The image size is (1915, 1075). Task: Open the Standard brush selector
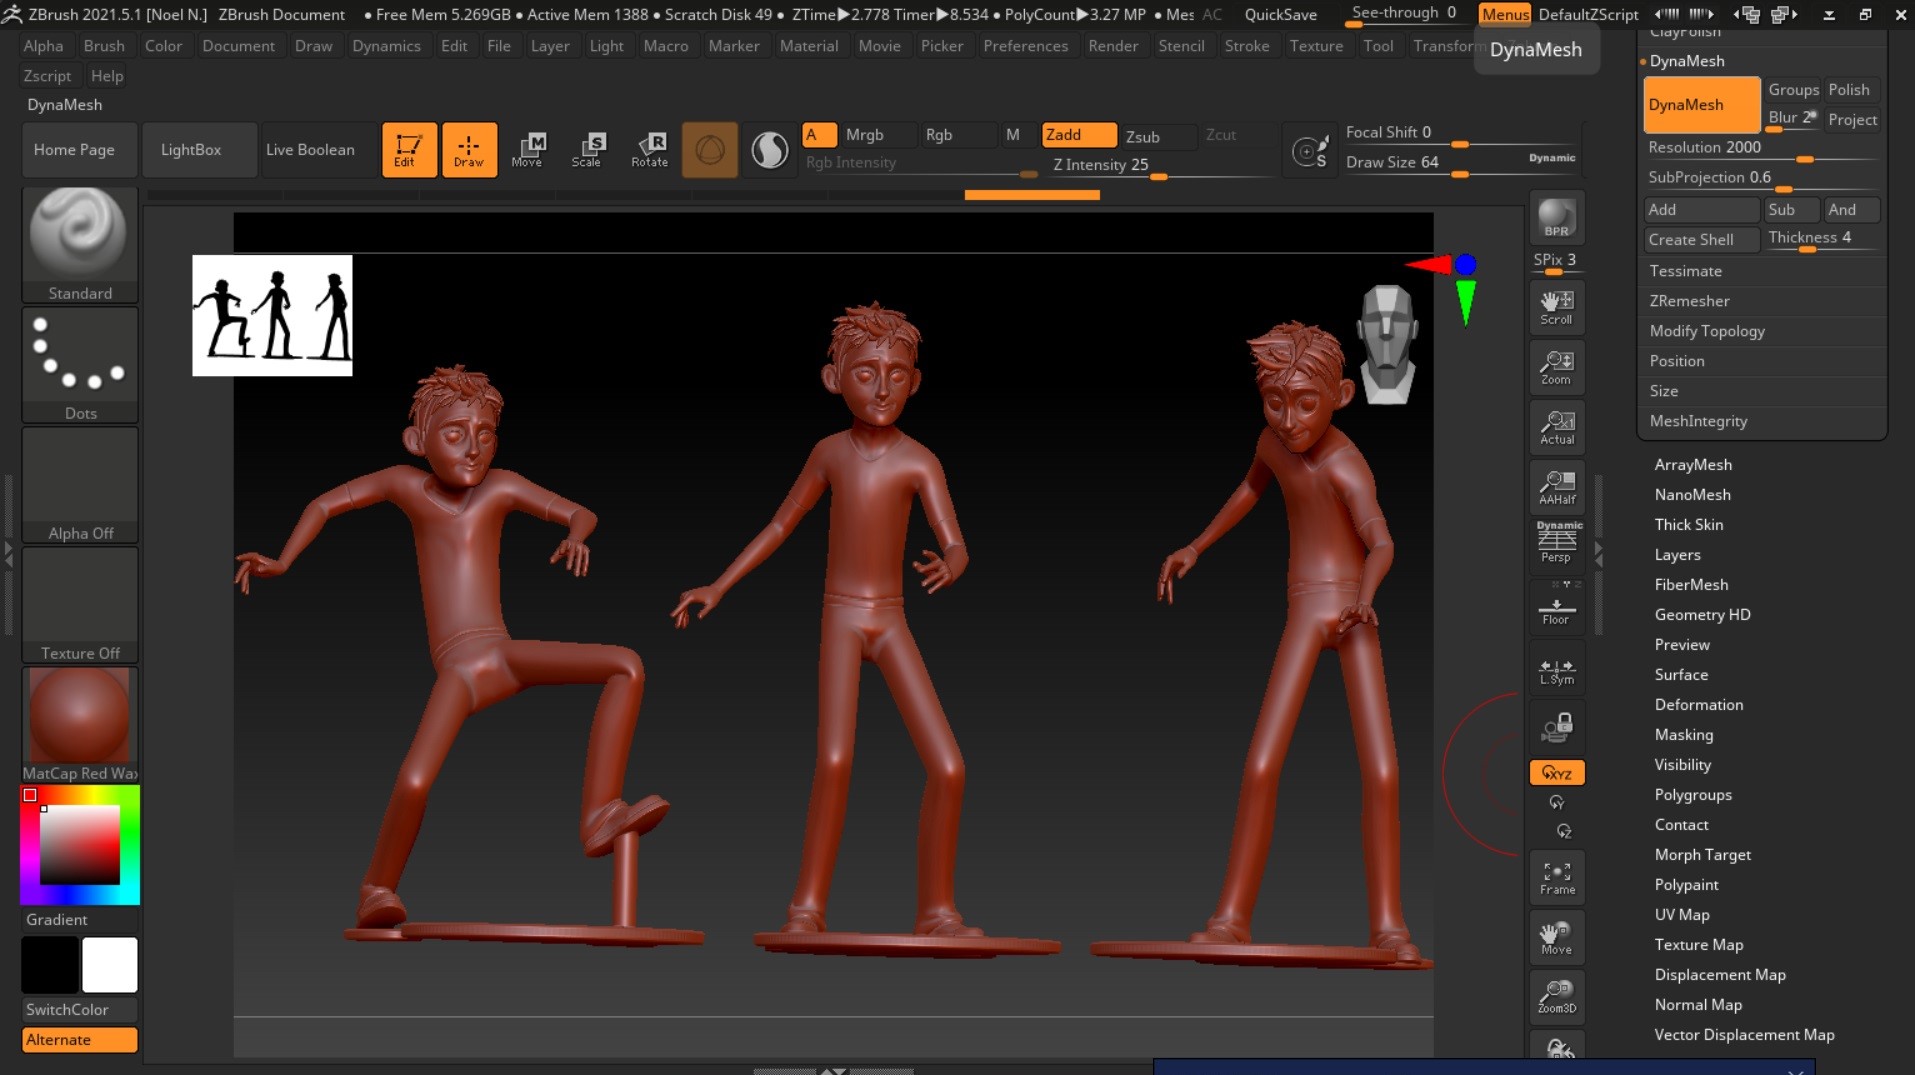(x=80, y=244)
